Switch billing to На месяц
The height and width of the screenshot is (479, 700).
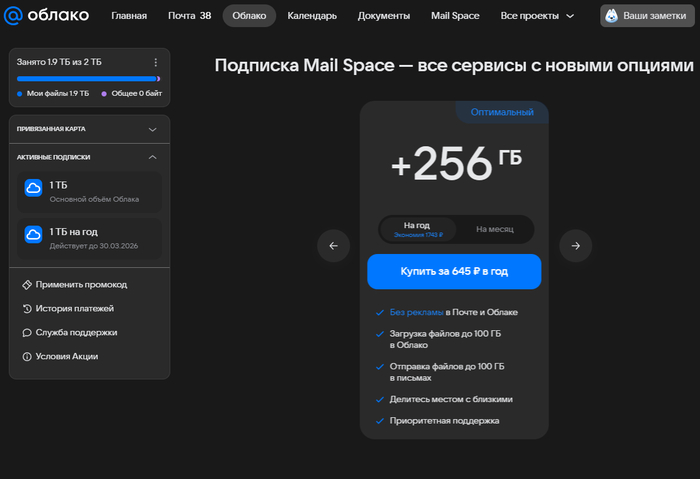point(494,230)
